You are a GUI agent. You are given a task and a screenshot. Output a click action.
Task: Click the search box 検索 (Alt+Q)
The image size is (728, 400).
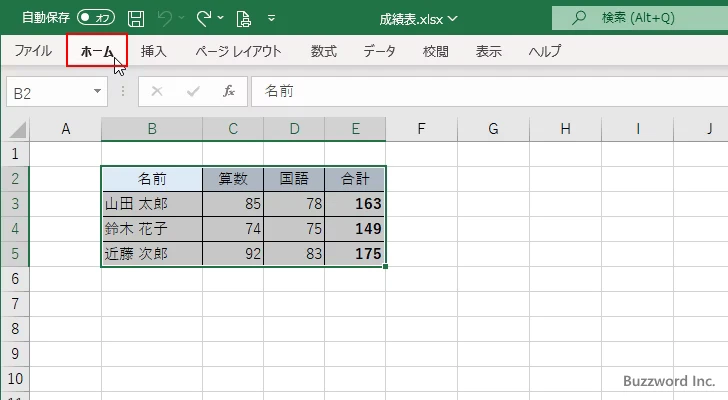[x=640, y=18]
